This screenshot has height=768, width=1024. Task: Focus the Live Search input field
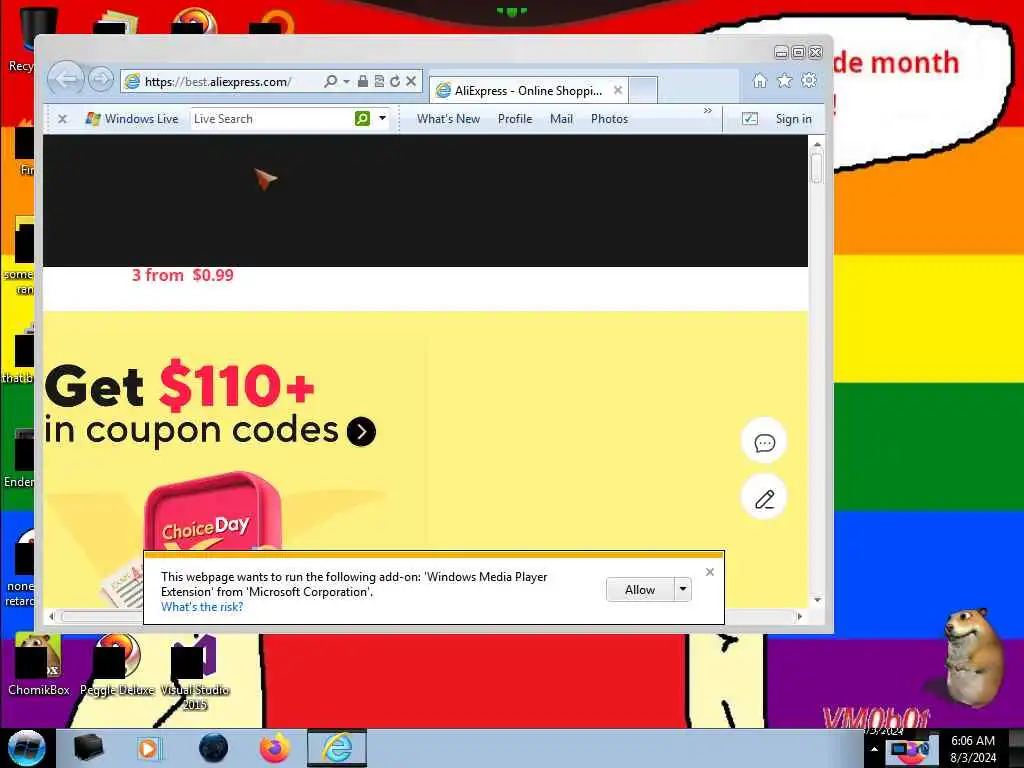coord(271,119)
